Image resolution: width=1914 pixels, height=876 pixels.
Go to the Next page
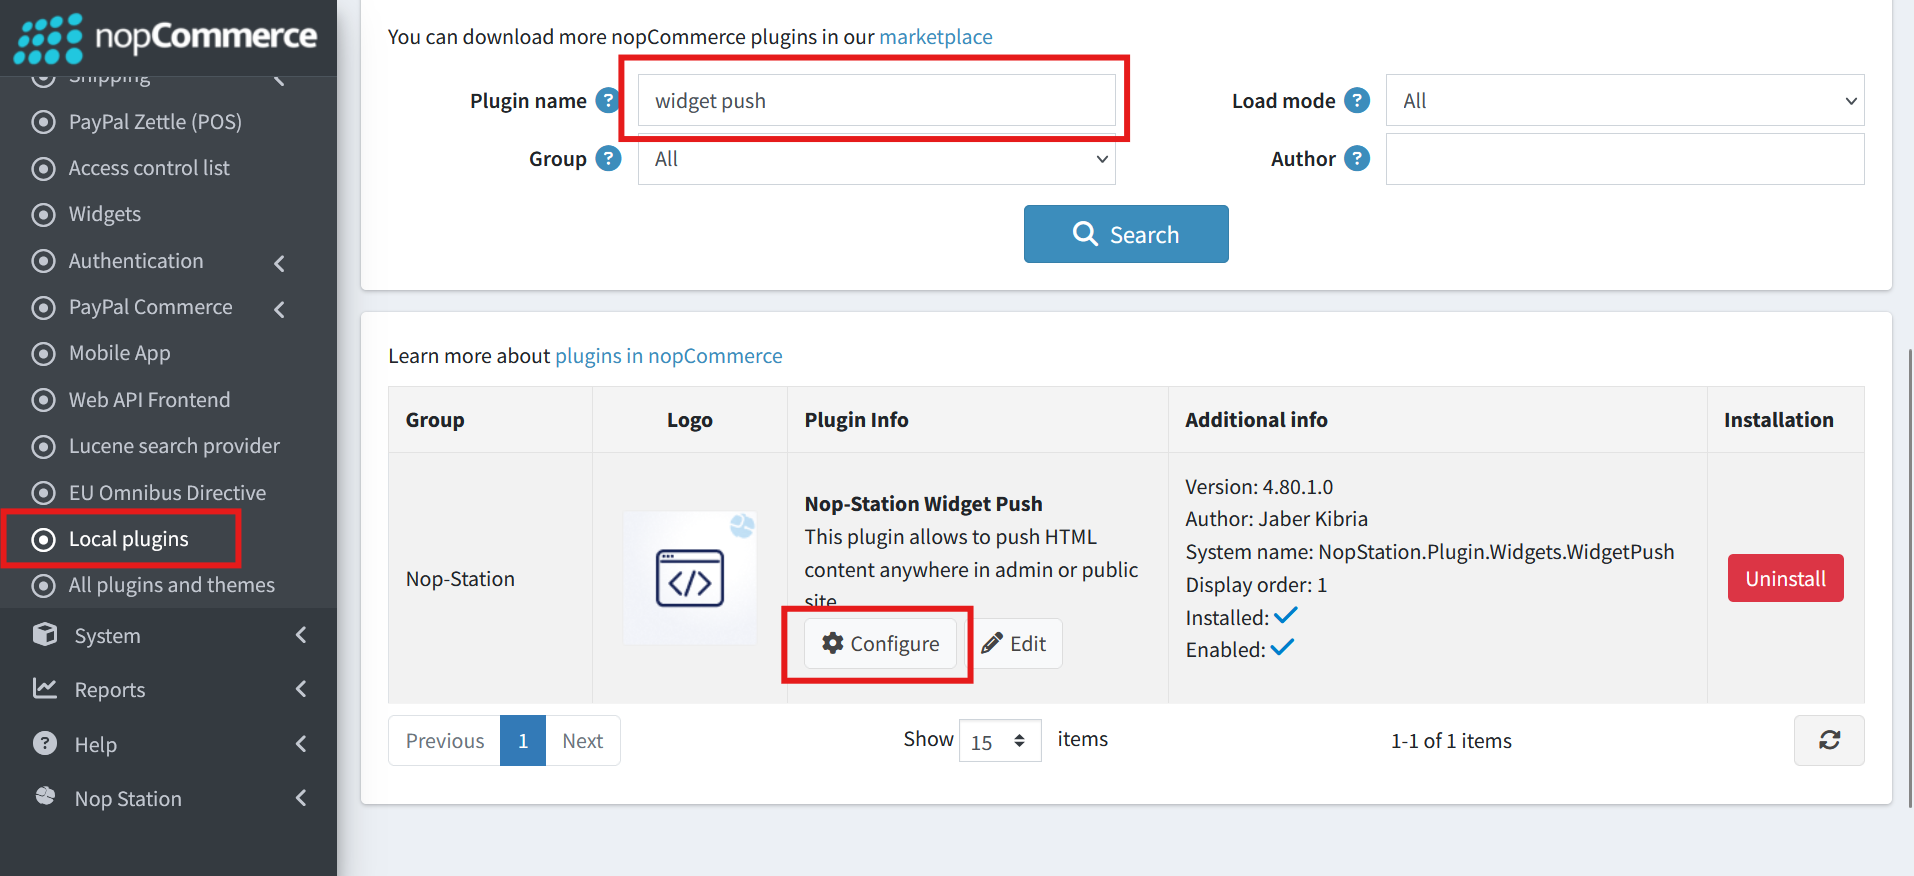(x=582, y=740)
